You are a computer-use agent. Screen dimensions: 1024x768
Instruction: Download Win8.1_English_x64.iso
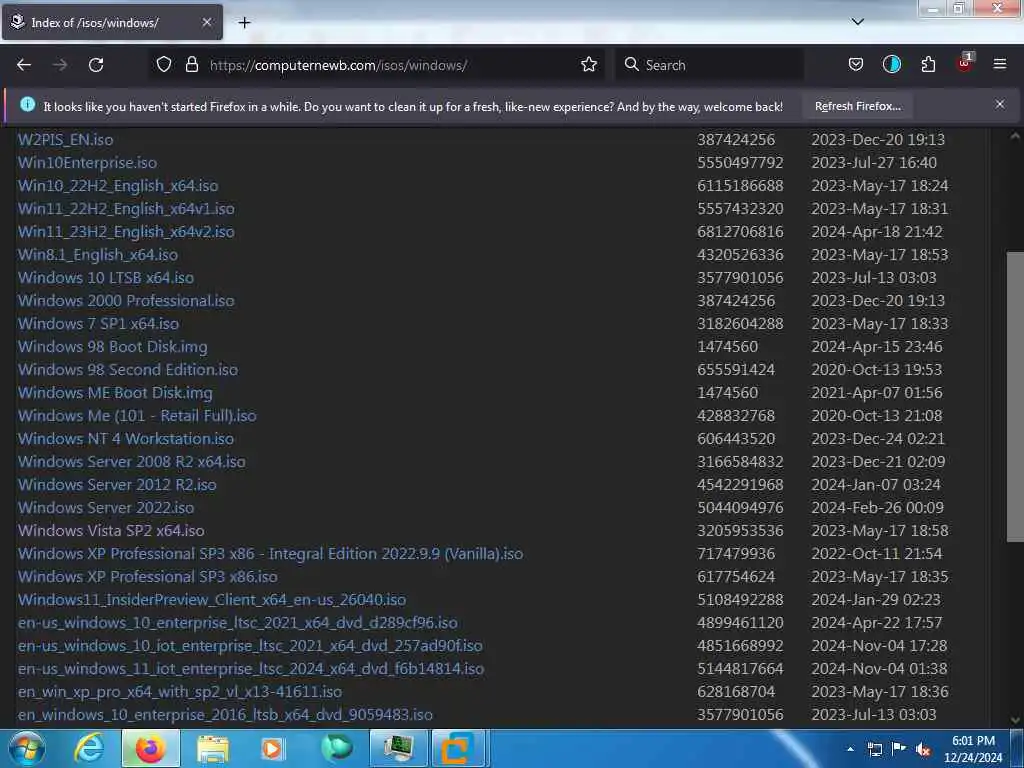(x=98, y=255)
